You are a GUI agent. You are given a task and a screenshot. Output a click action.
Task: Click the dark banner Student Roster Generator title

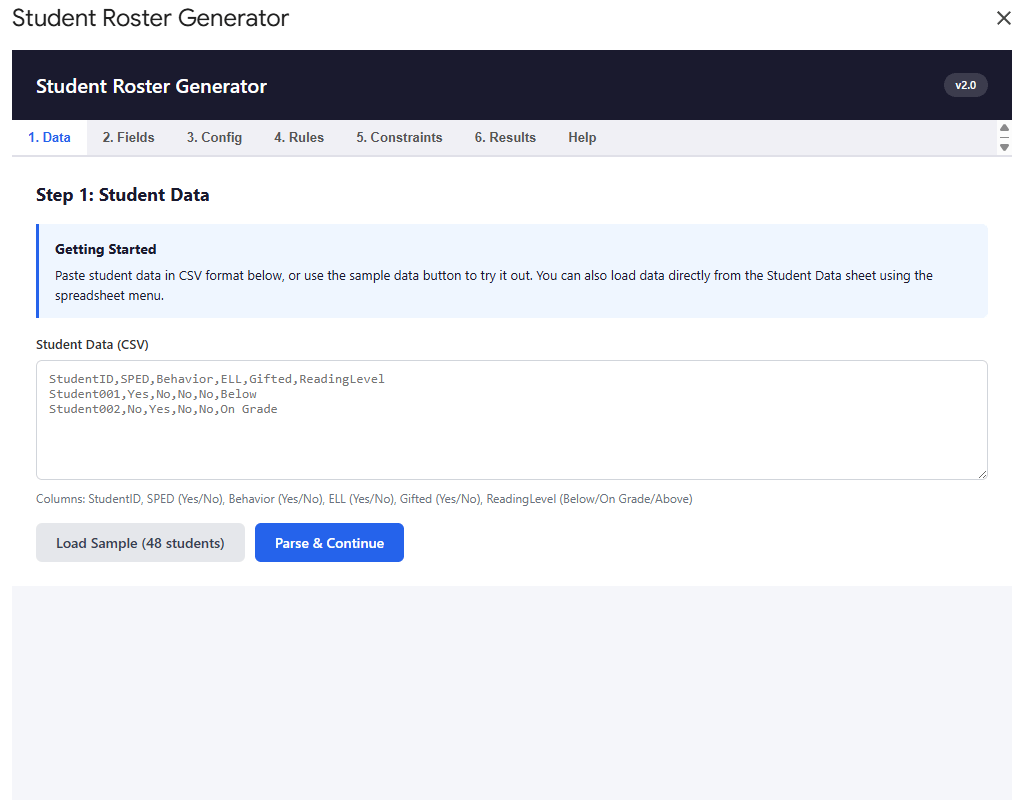pos(151,86)
